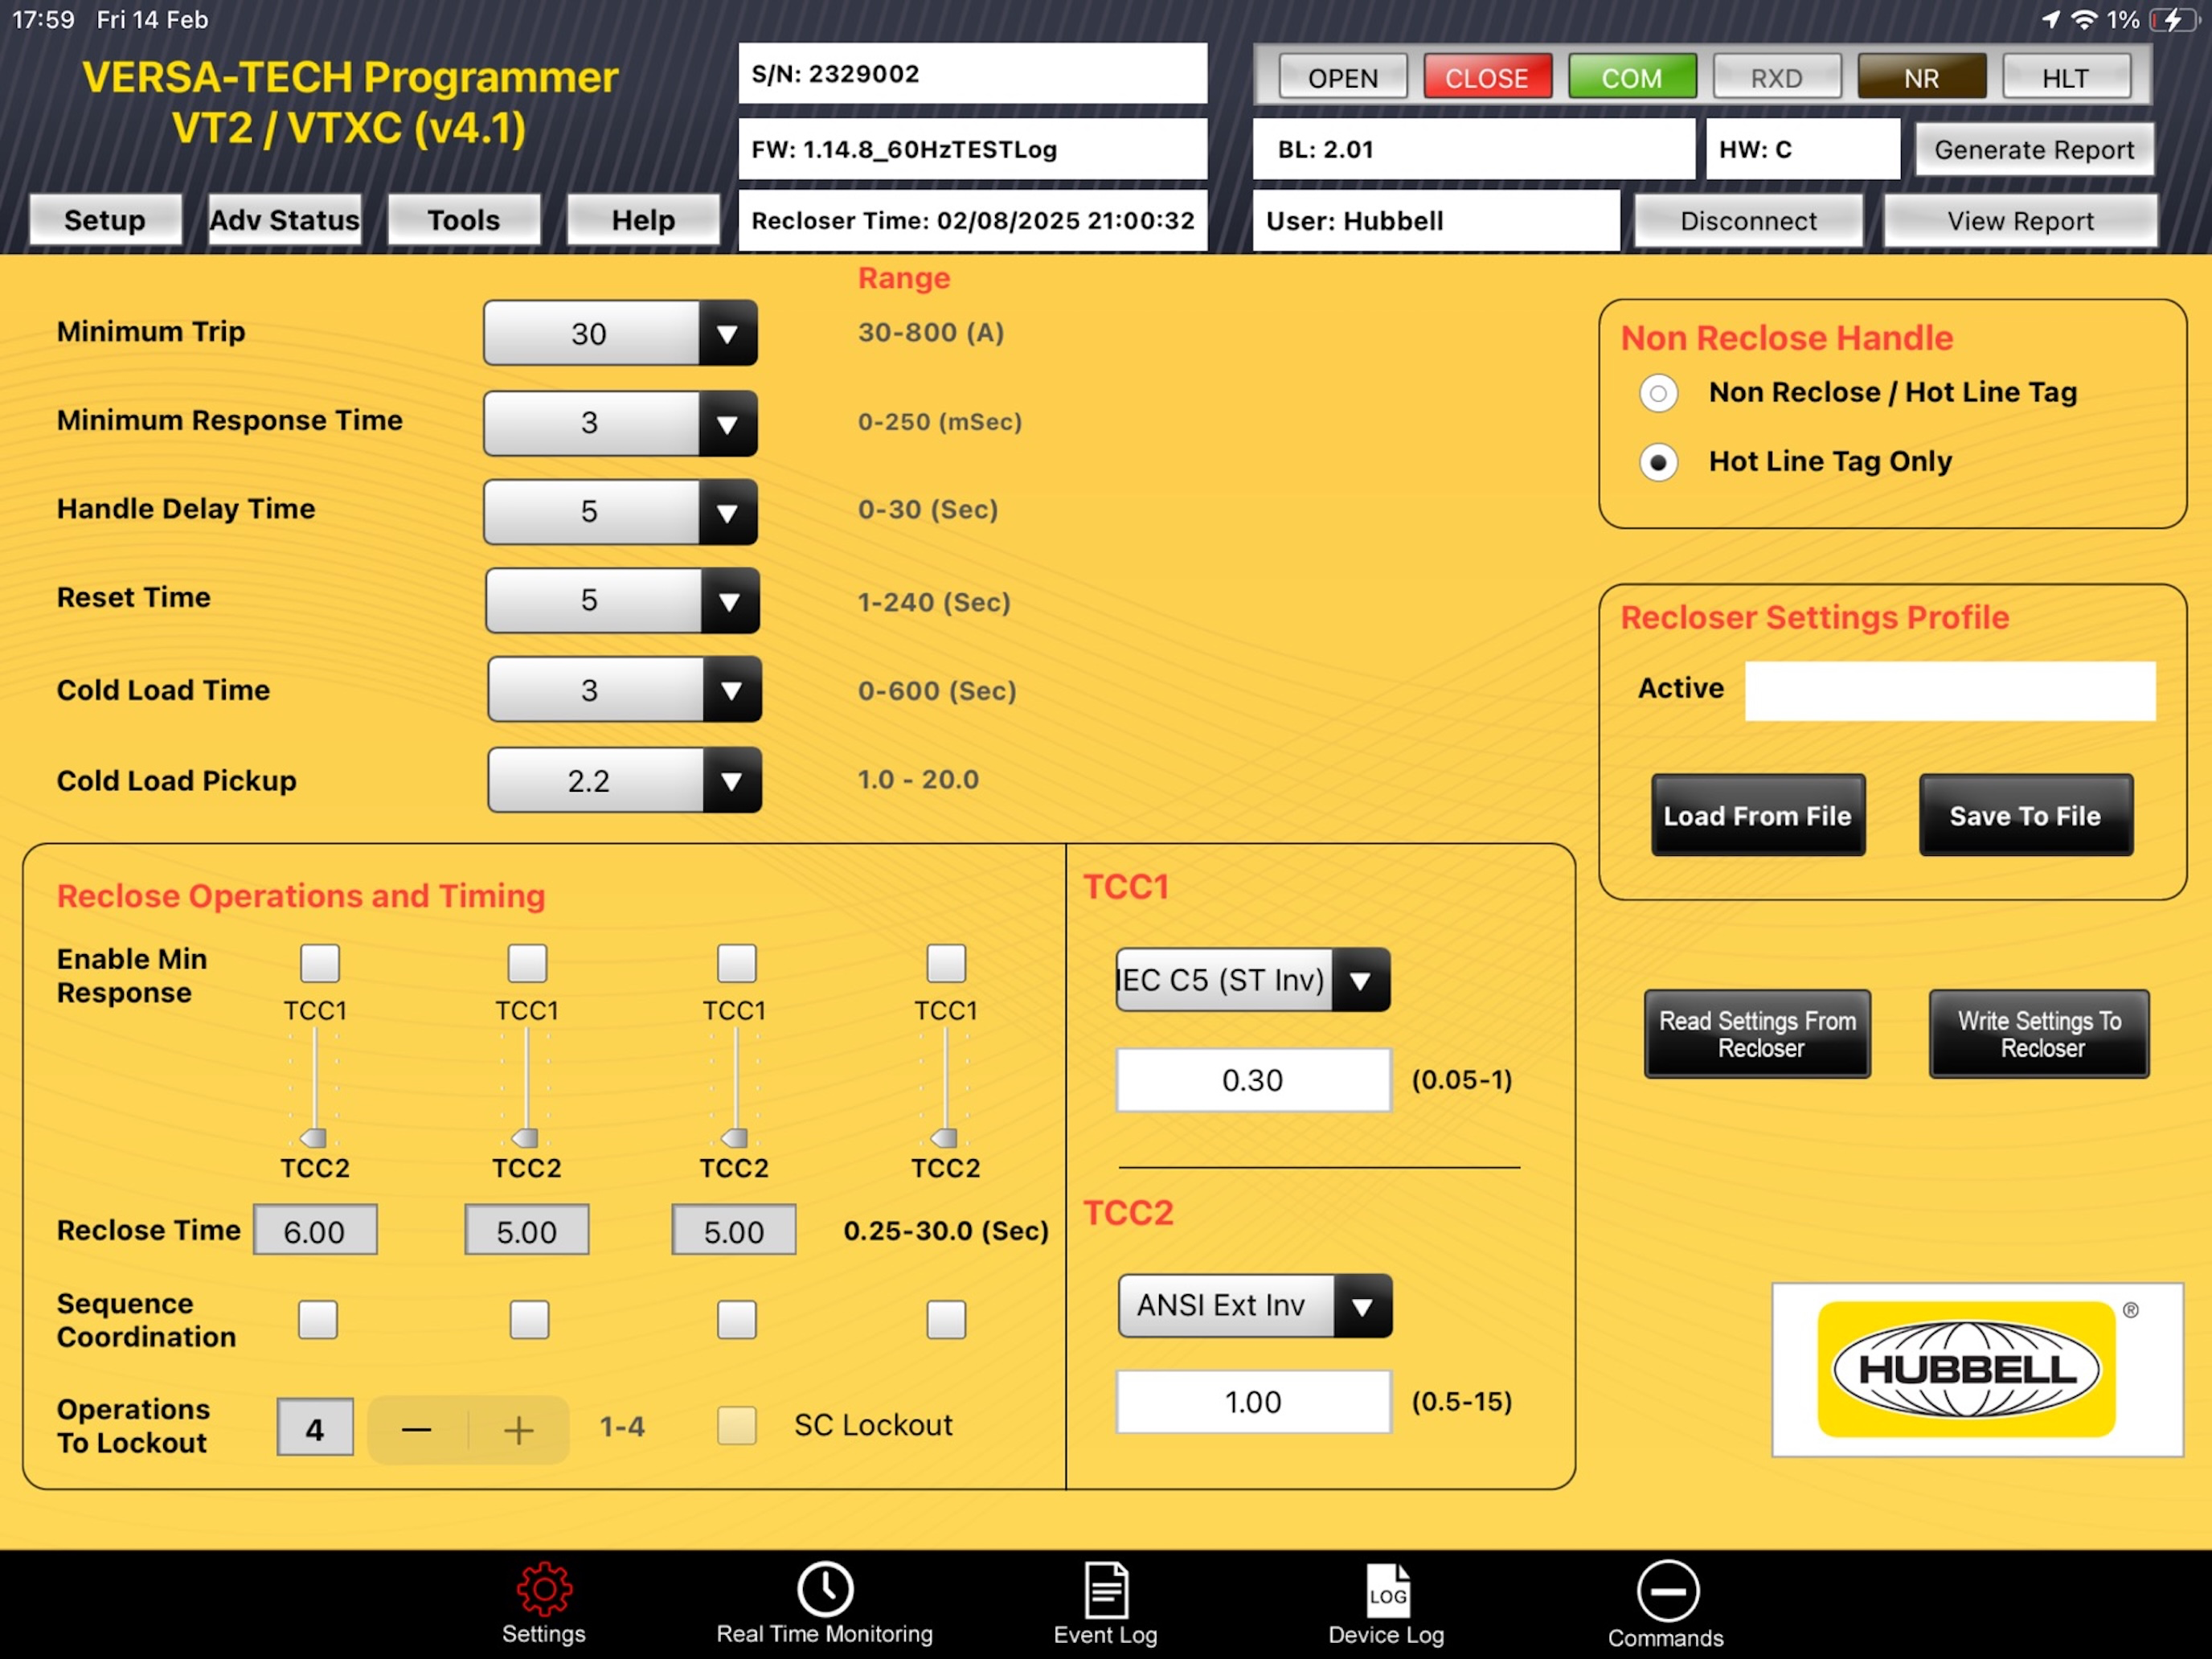
Task: Click the NR indicator button
Action: tap(1922, 77)
